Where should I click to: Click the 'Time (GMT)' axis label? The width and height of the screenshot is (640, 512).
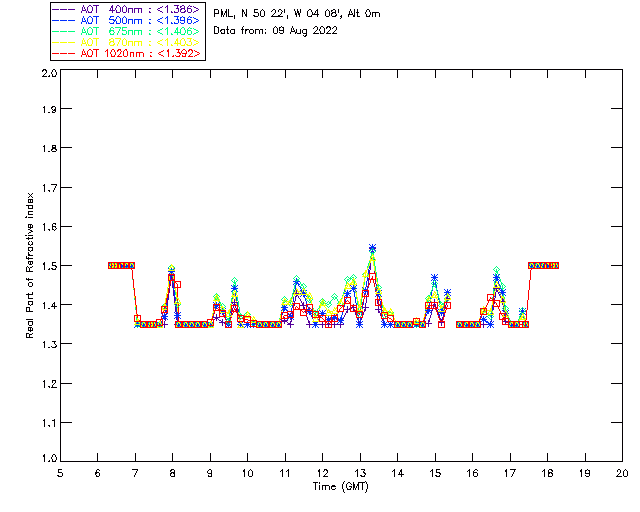[x=340, y=486]
